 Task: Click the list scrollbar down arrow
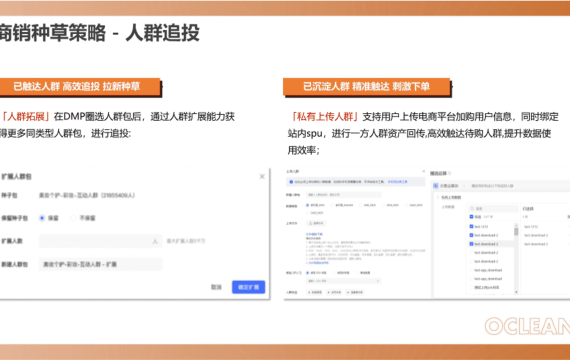tap(516, 292)
